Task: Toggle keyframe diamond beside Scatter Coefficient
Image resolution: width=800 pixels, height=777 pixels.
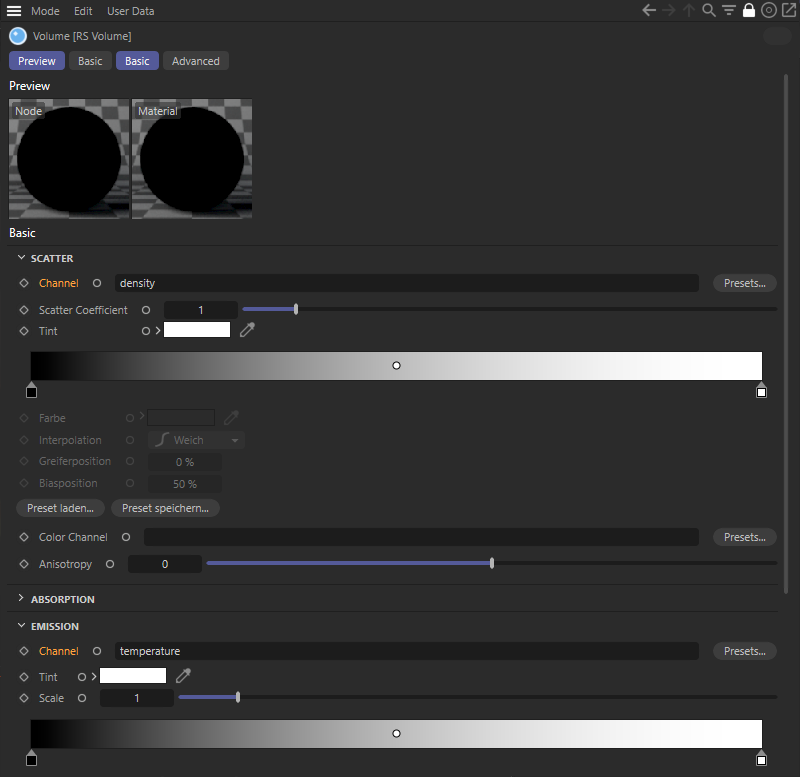Action: (24, 310)
